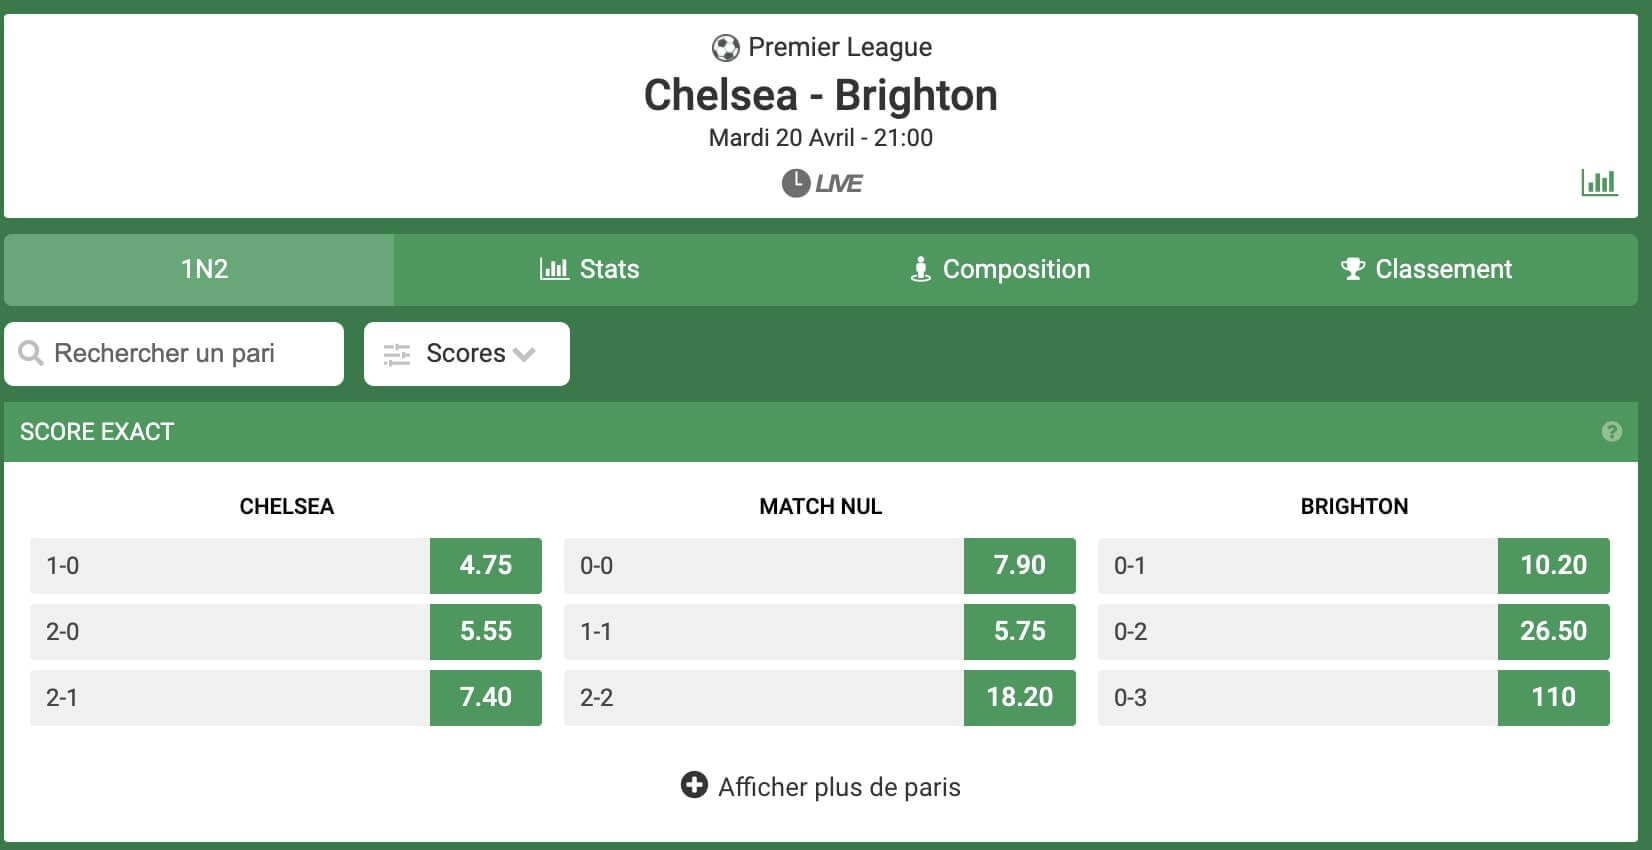Click the plus icon next to Afficher plus
This screenshot has height=850, width=1652.
[694, 785]
